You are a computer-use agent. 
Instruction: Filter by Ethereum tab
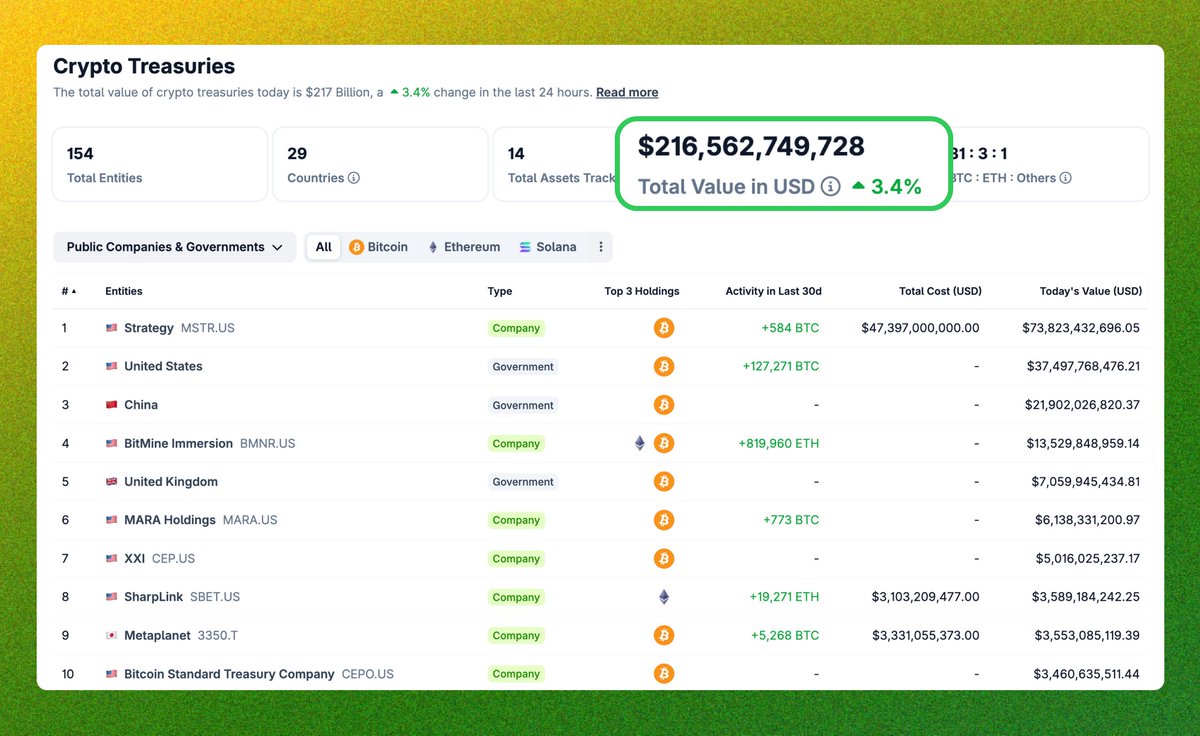point(464,247)
